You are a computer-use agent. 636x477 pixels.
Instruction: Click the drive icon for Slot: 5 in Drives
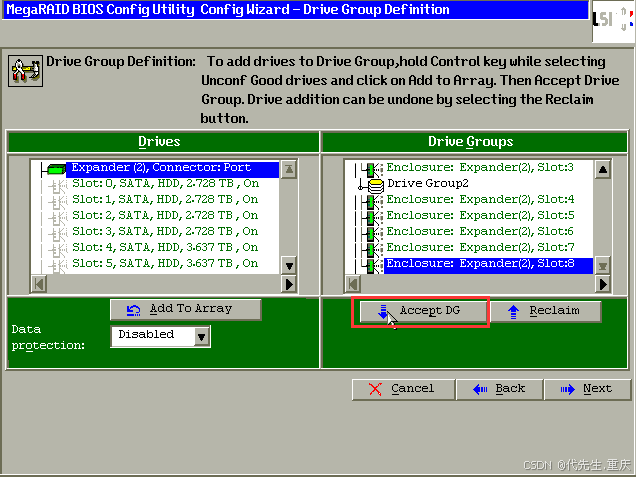[58, 265]
